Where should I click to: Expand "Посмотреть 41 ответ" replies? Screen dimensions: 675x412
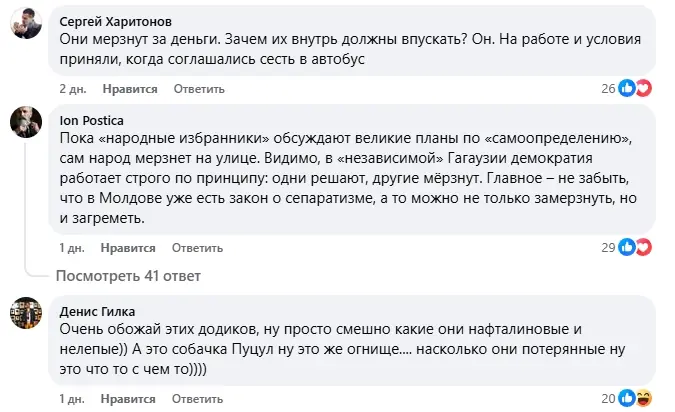click(128, 276)
